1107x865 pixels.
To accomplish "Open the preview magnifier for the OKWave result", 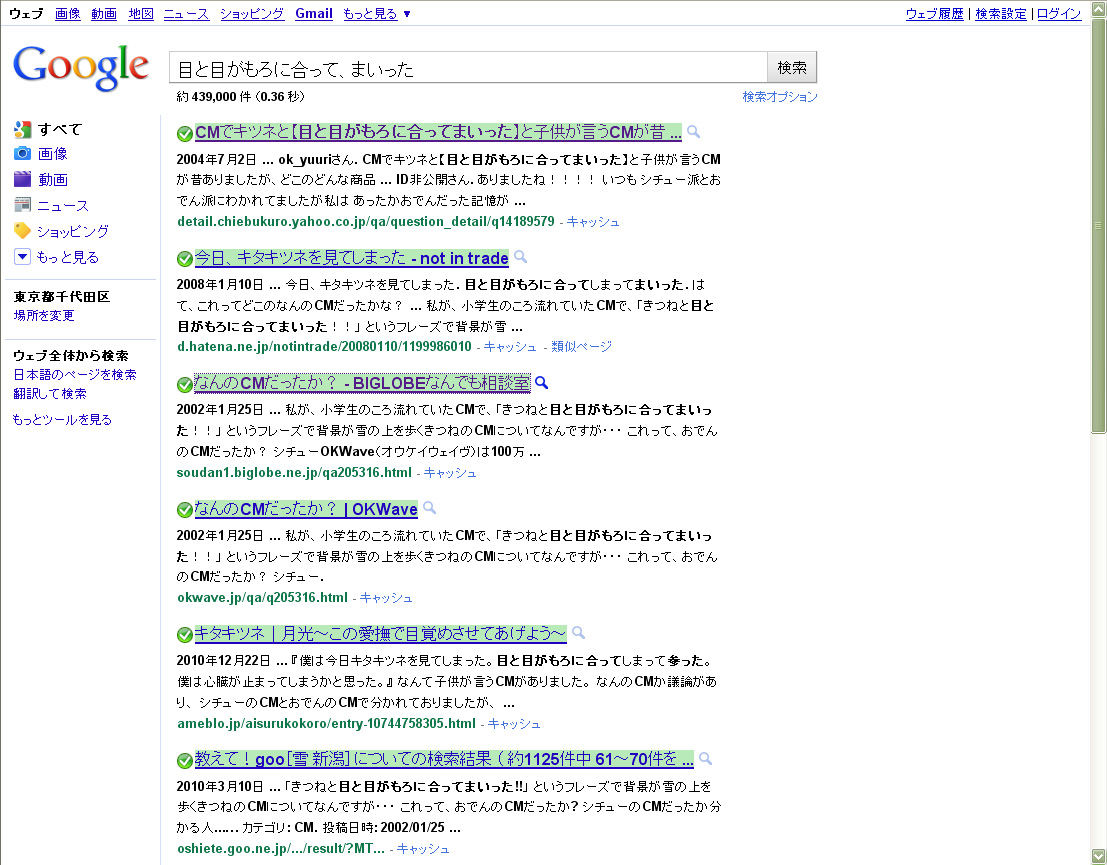I will 429,508.
